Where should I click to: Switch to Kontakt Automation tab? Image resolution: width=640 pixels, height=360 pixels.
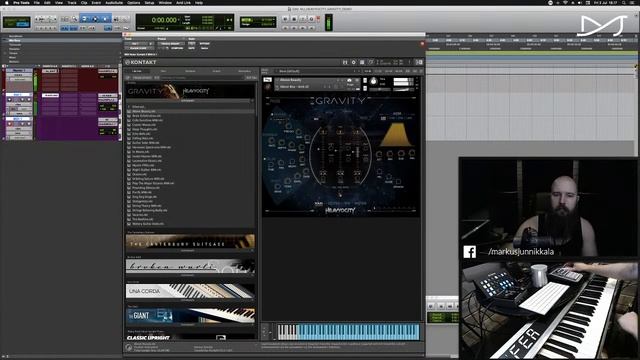(244, 71)
